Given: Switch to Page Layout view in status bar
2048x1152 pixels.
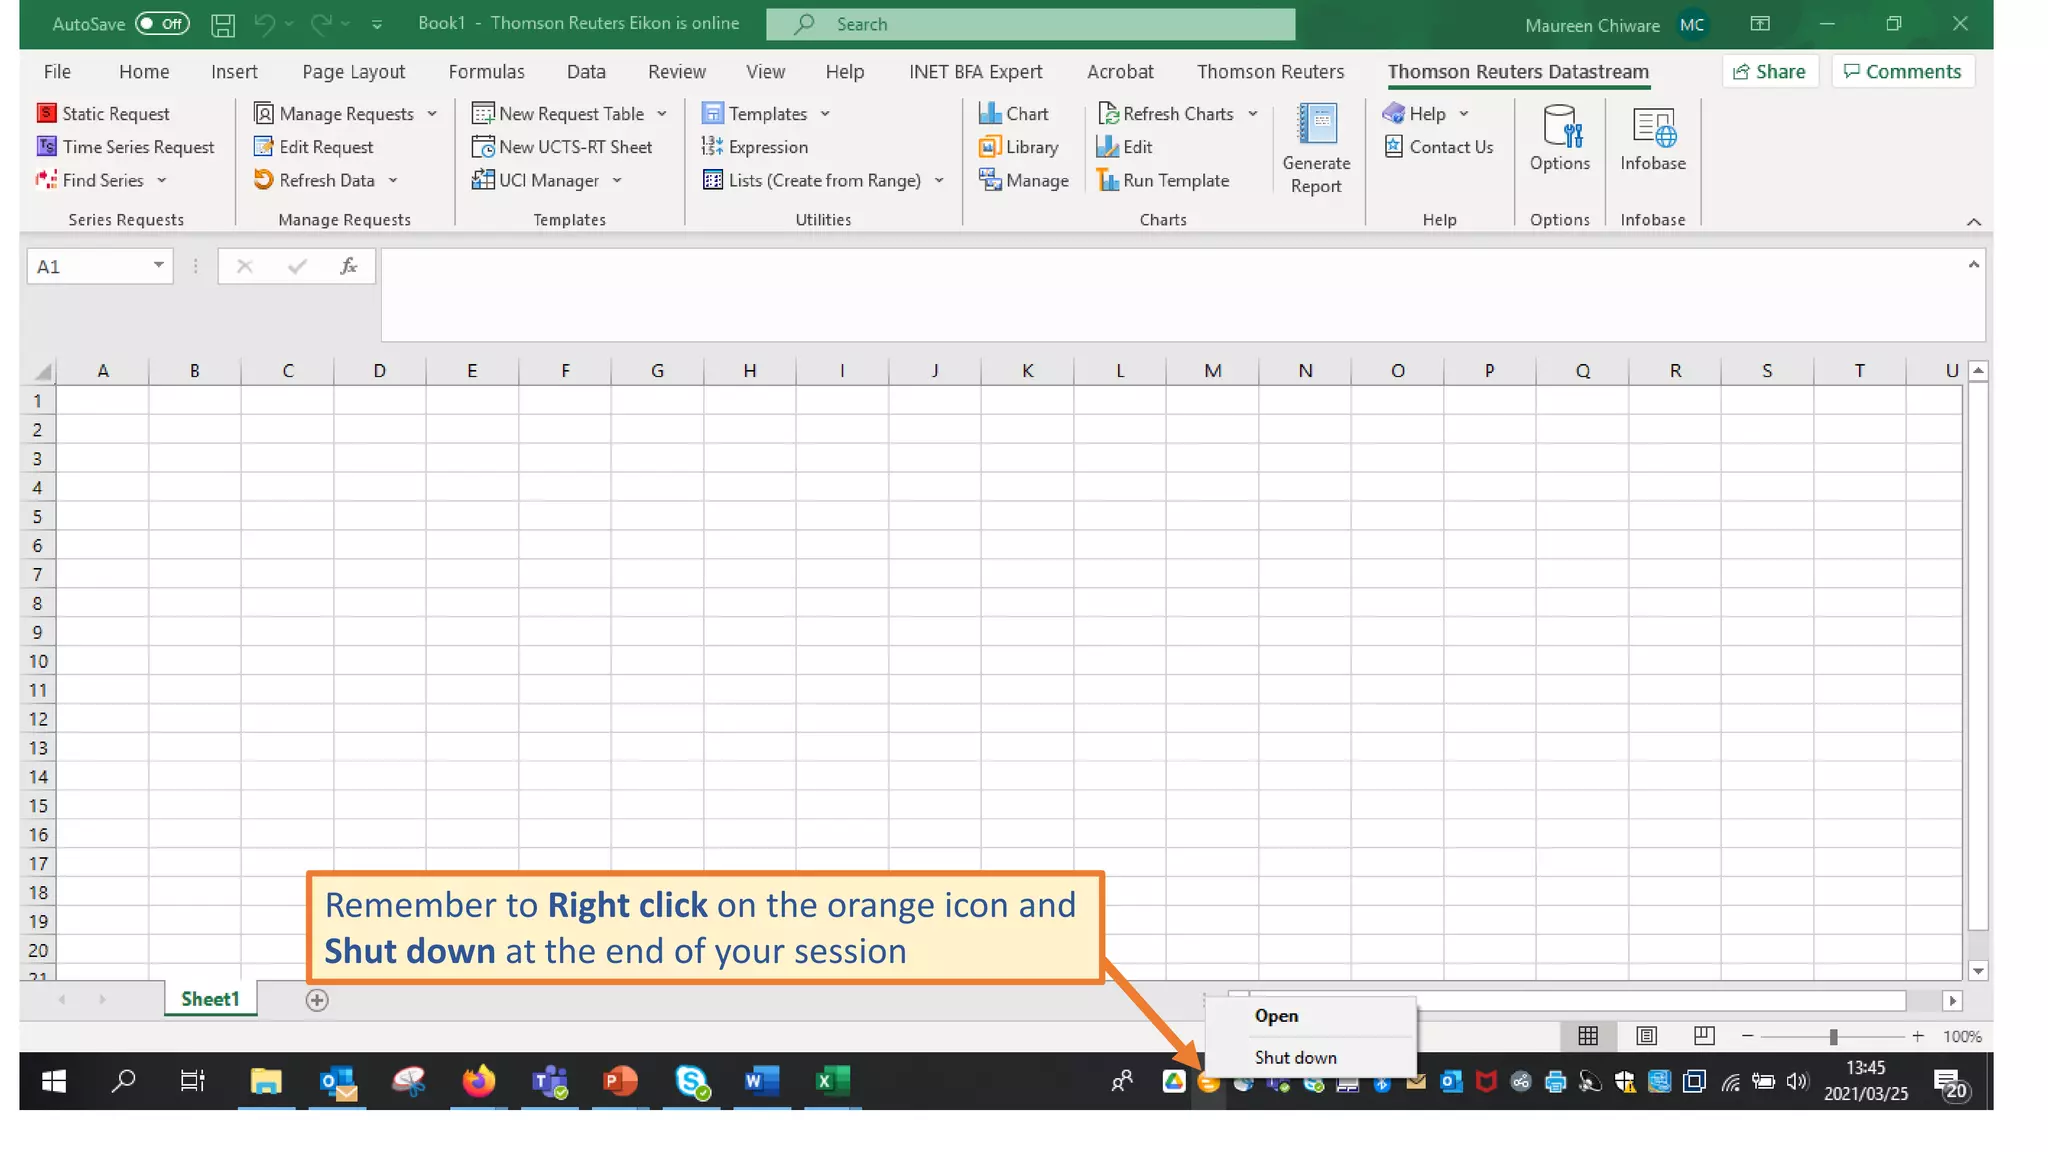Looking at the screenshot, I should (x=1646, y=1036).
